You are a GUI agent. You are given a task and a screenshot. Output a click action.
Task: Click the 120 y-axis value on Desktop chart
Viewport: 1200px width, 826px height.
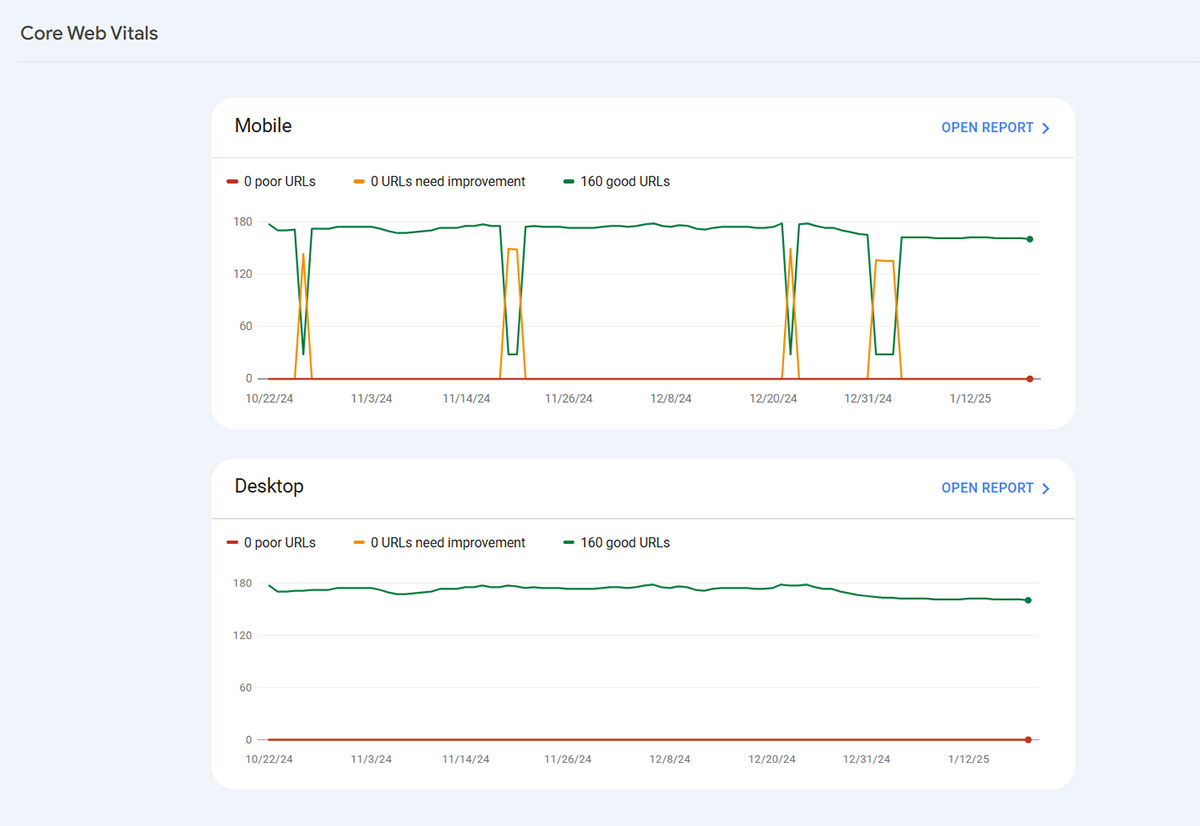tap(243, 635)
